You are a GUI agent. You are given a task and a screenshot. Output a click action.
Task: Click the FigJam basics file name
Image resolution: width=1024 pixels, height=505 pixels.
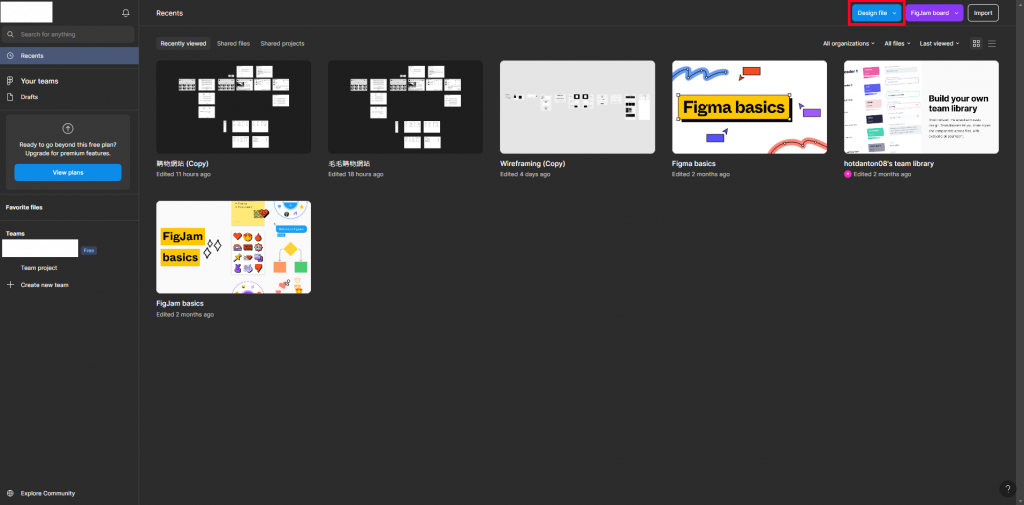(x=180, y=303)
